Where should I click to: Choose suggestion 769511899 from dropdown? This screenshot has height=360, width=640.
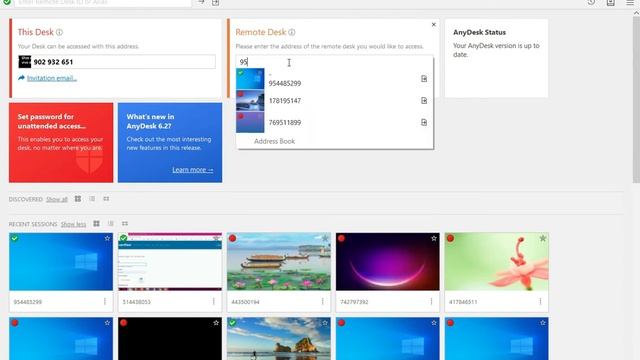(334, 122)
